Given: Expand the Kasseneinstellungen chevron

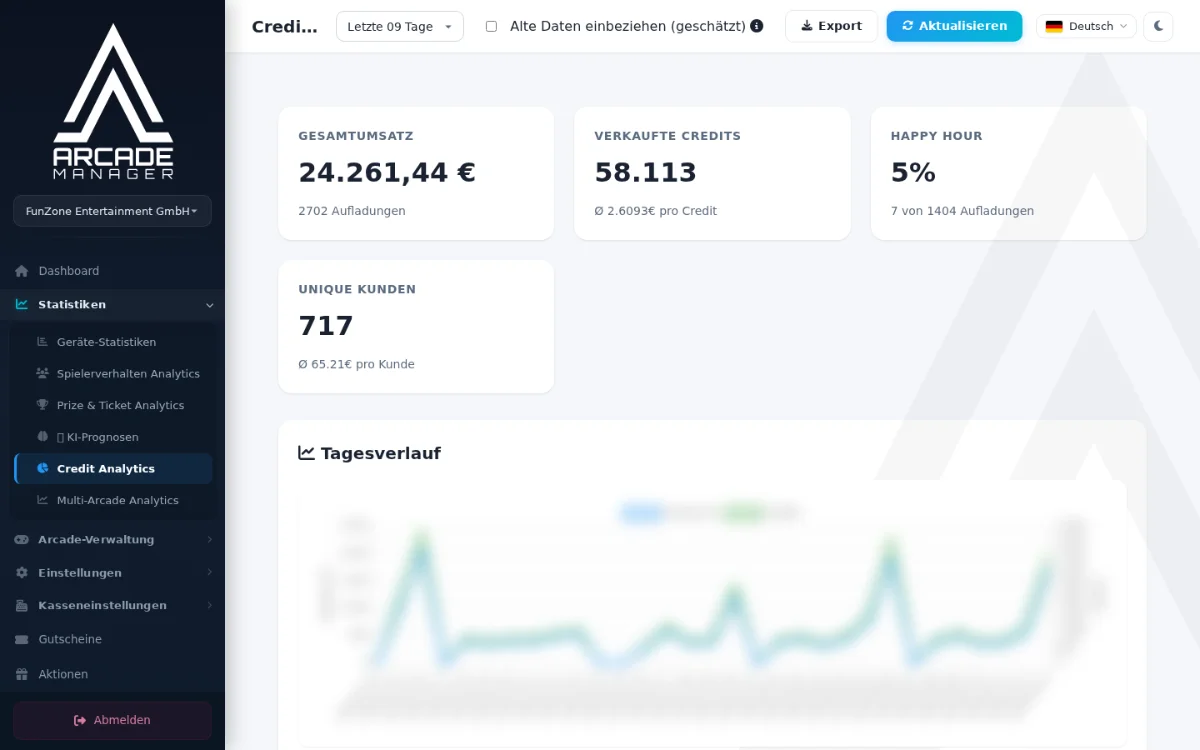Looking at the screenshot, I should coord(209,606).
